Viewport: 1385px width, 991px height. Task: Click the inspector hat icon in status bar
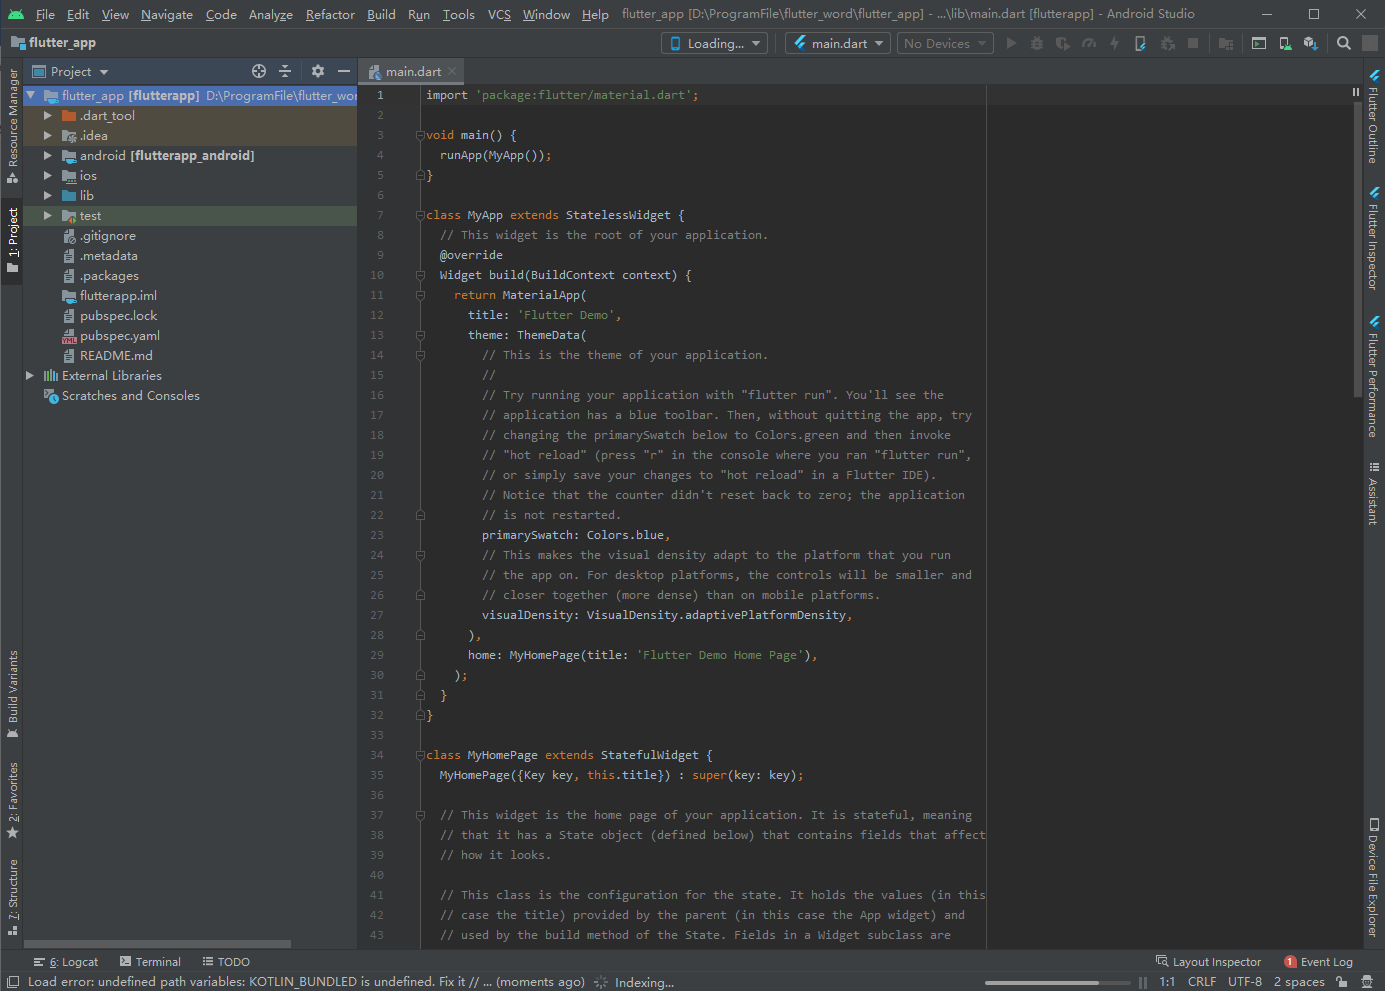[x=1367, y=982]
